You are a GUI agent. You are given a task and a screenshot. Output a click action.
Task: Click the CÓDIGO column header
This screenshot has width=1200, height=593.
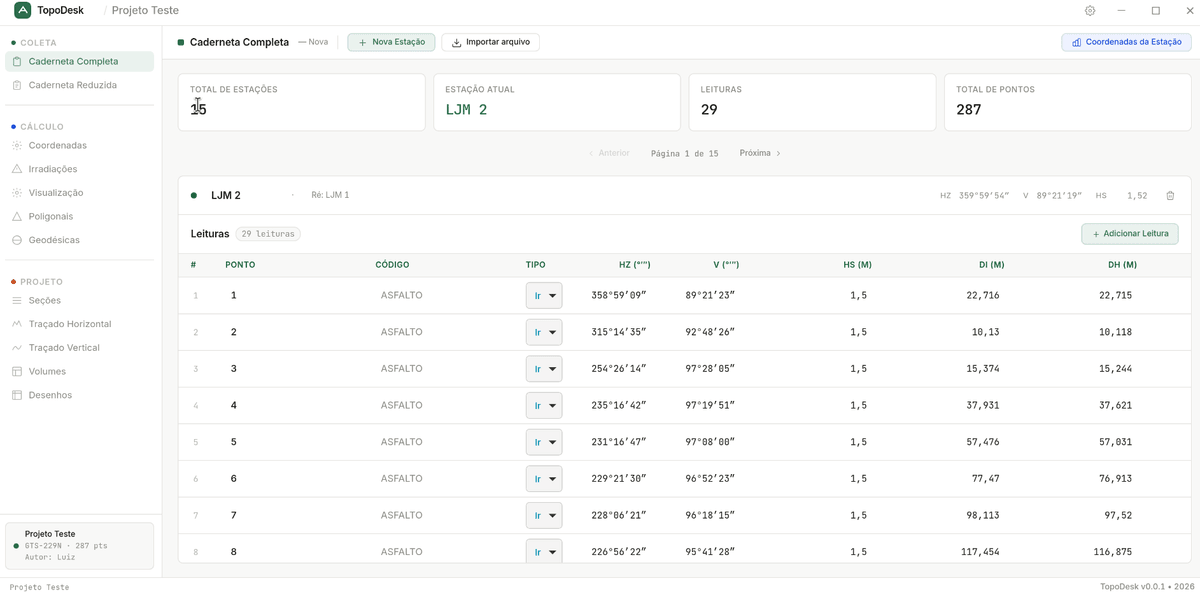tap(392, 265)
